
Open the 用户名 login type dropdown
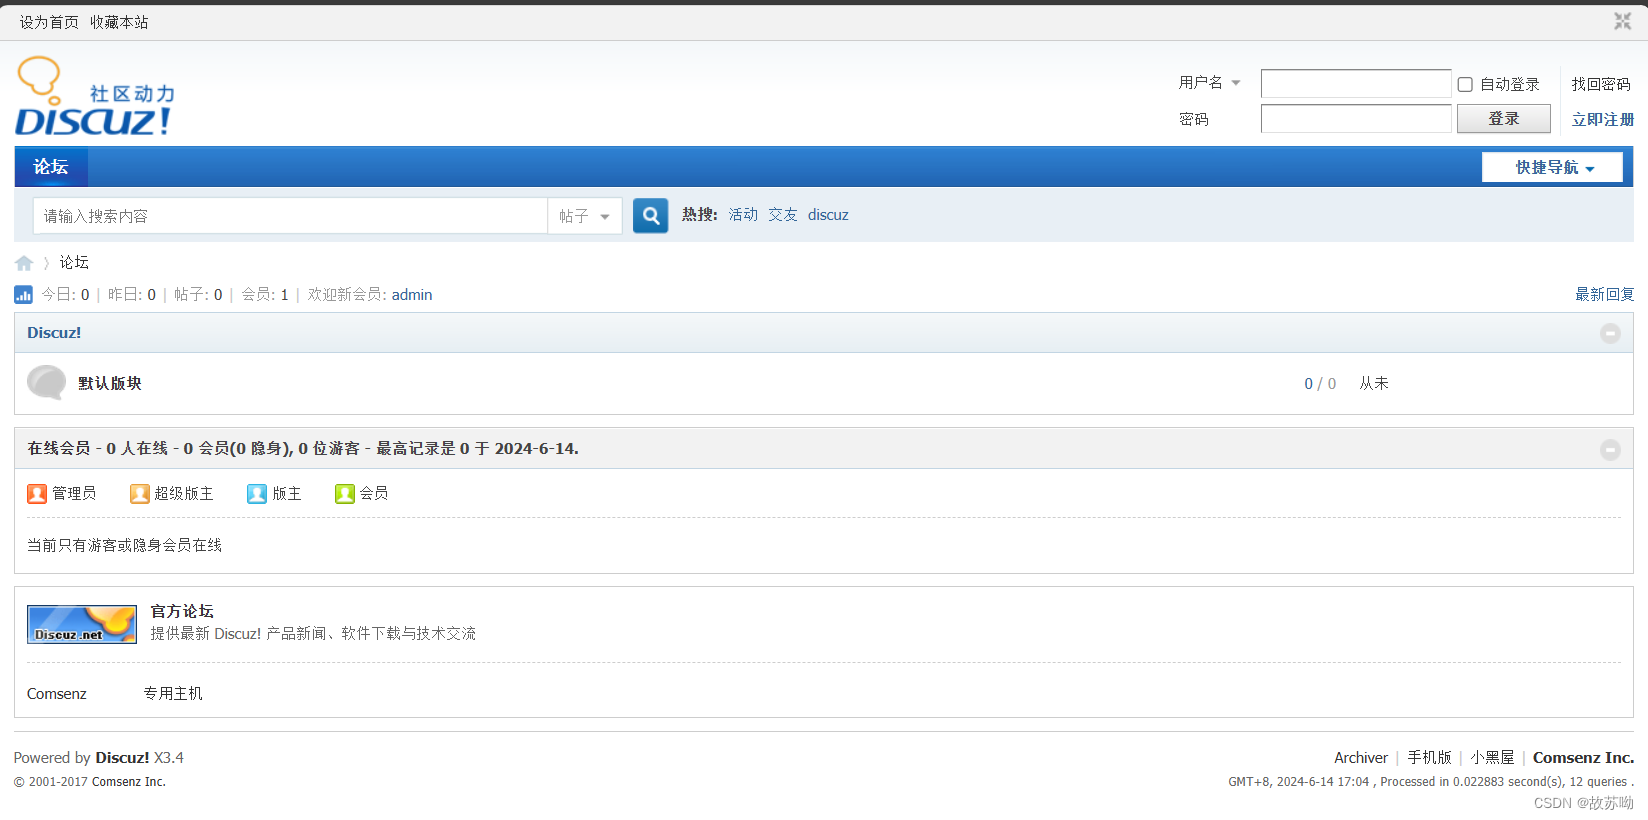click(1210, 83)
